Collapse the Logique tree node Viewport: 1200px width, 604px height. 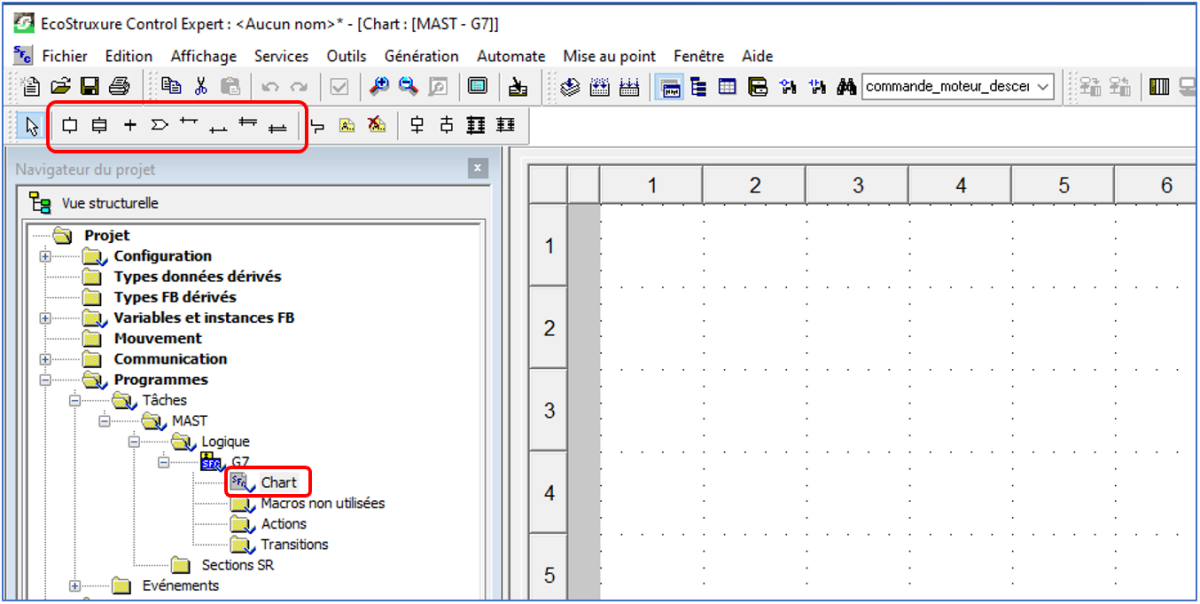tap(134, 441)
